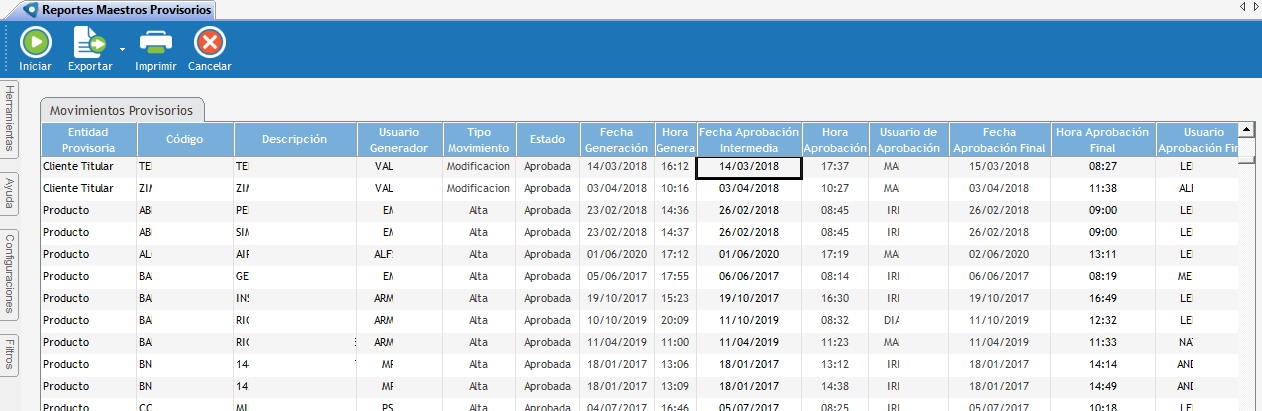This screenshot has height=411, width=1262.
Task: Sort by Entidad Provisoria column header
Action: coord(88,139)
